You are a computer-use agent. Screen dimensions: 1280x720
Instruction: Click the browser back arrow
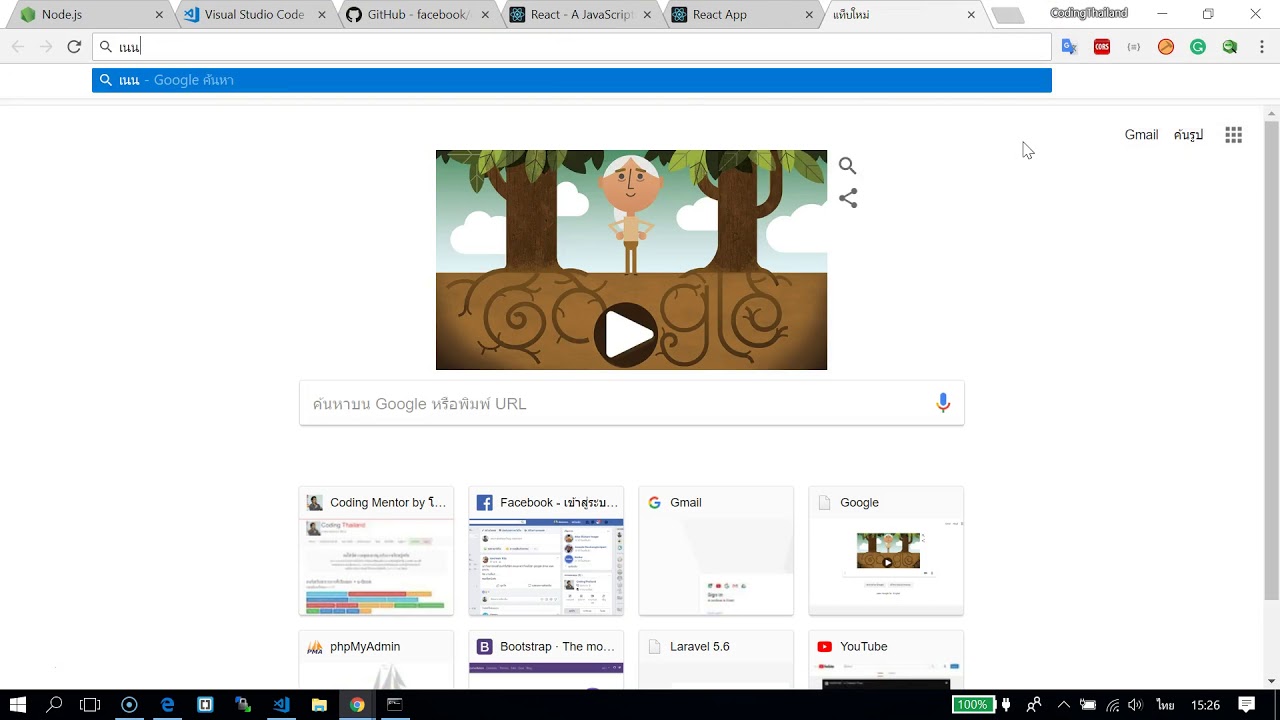coord(18,47)
